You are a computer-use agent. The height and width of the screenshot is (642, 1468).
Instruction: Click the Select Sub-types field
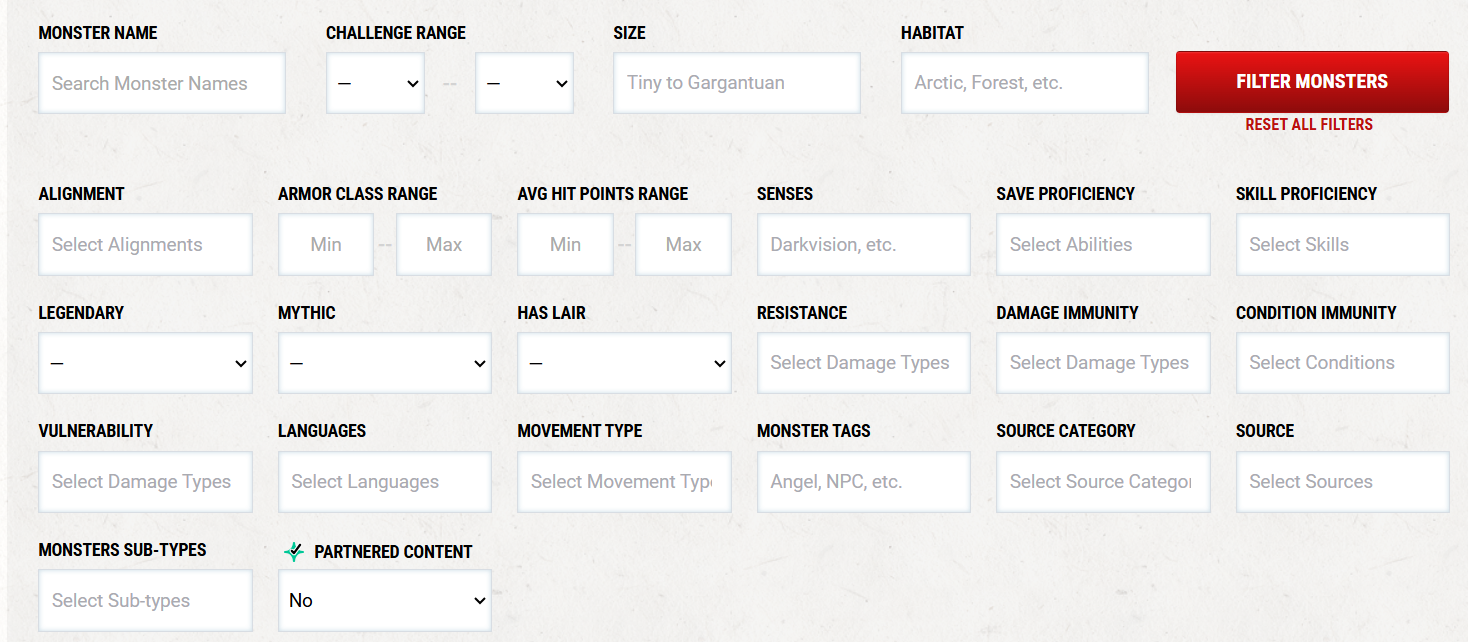pyautogui.click(x=145, y=601)
